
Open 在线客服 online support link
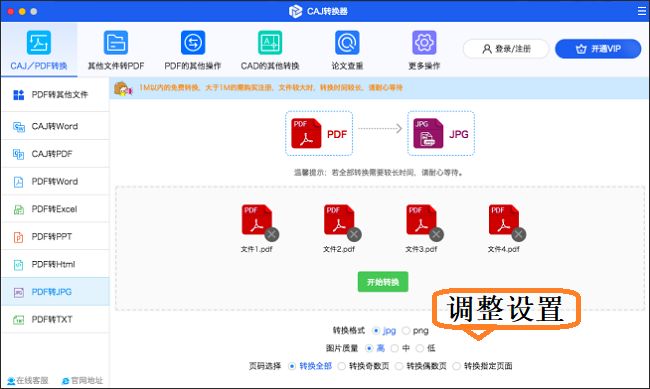[28, 381]
